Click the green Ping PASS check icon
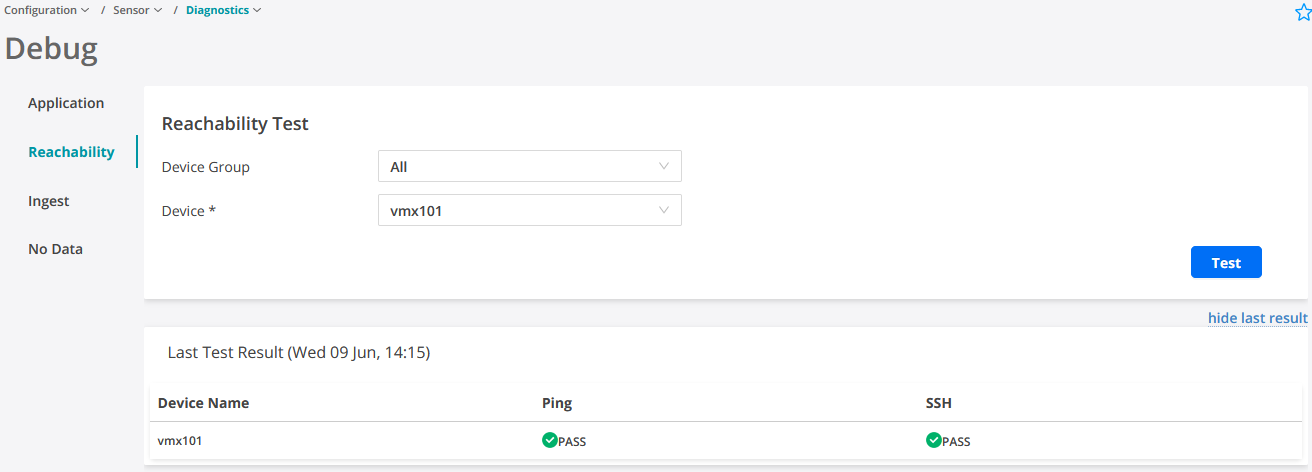 pyautogui.click(x=549, y=440)
